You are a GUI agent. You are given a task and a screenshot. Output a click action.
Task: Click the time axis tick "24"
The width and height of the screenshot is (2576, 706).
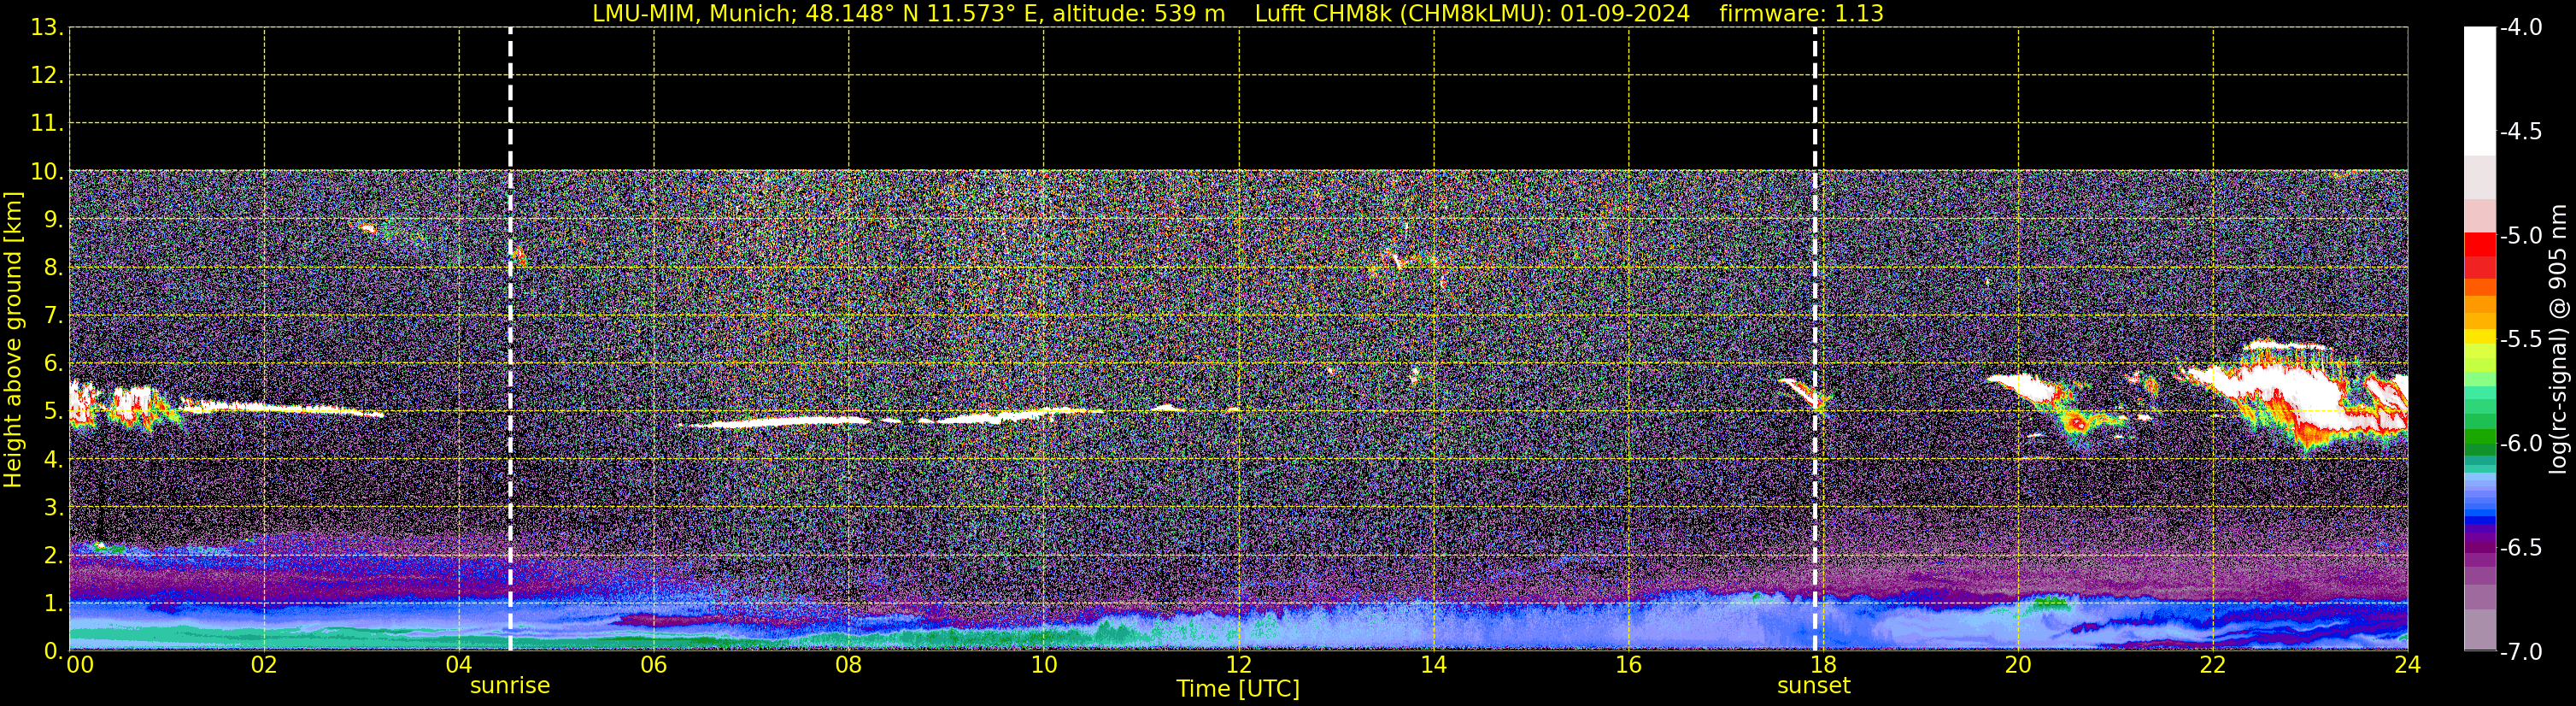[x=2407, y=665]
